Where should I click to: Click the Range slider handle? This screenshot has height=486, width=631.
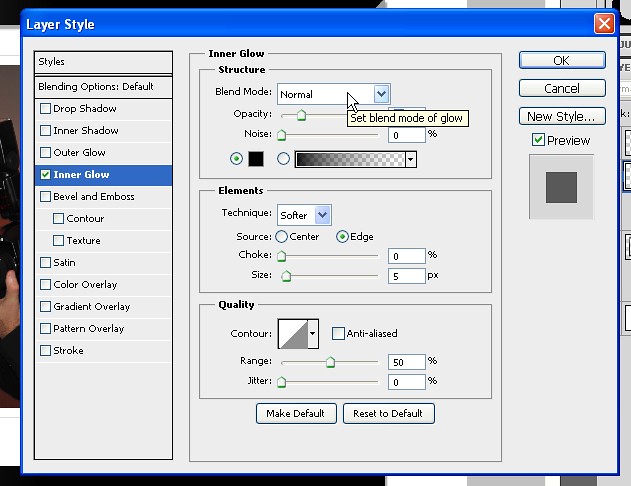331,362
